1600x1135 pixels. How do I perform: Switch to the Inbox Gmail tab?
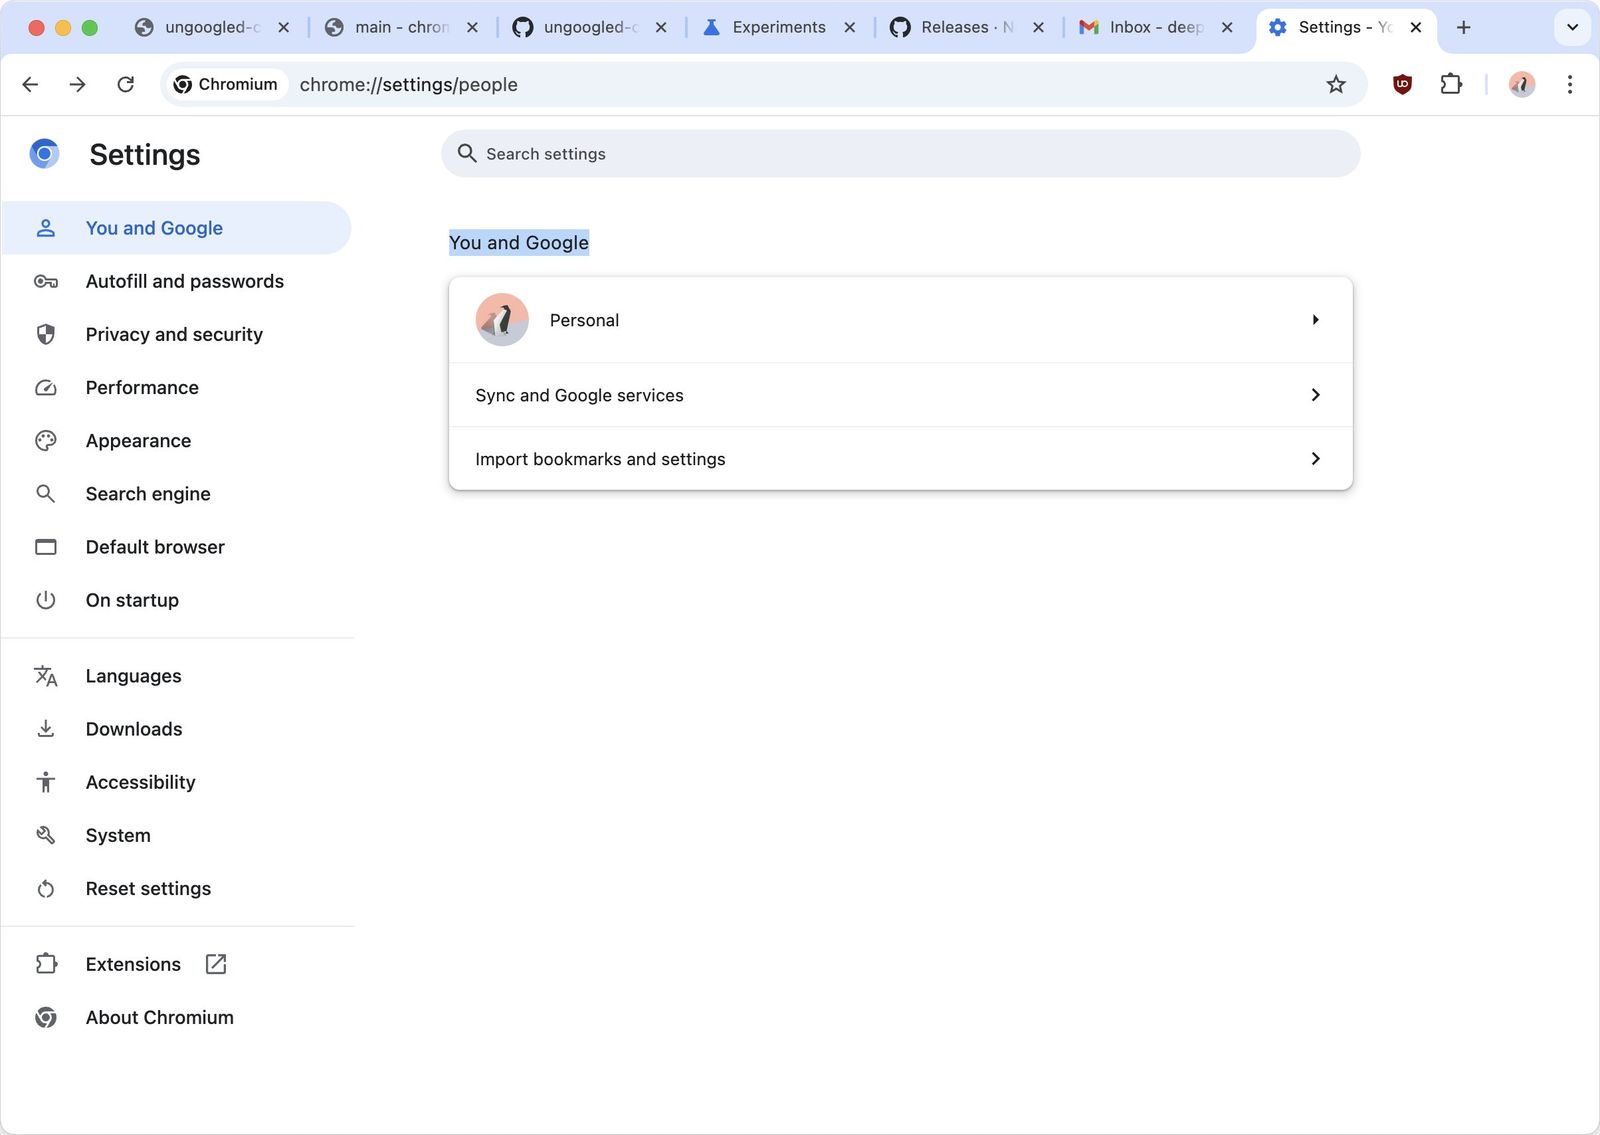(x=1150, y=27)
